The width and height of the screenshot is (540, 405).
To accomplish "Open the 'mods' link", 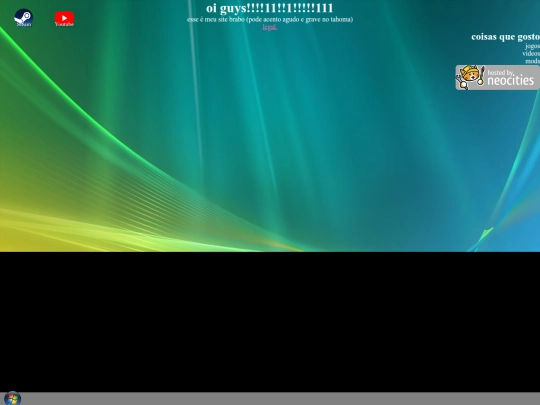I will click(532, 61).
